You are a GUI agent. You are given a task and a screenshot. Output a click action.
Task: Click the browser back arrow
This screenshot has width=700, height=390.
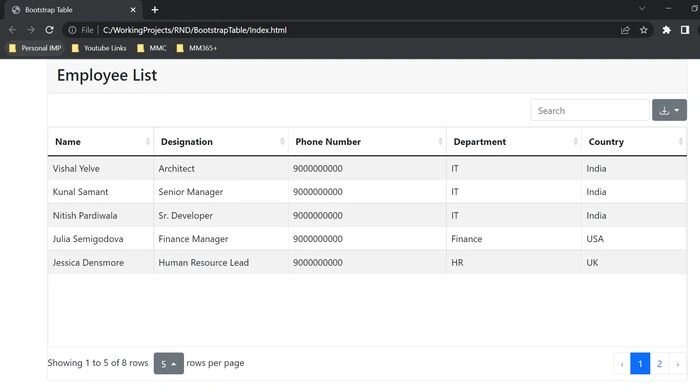pos(12,30)
